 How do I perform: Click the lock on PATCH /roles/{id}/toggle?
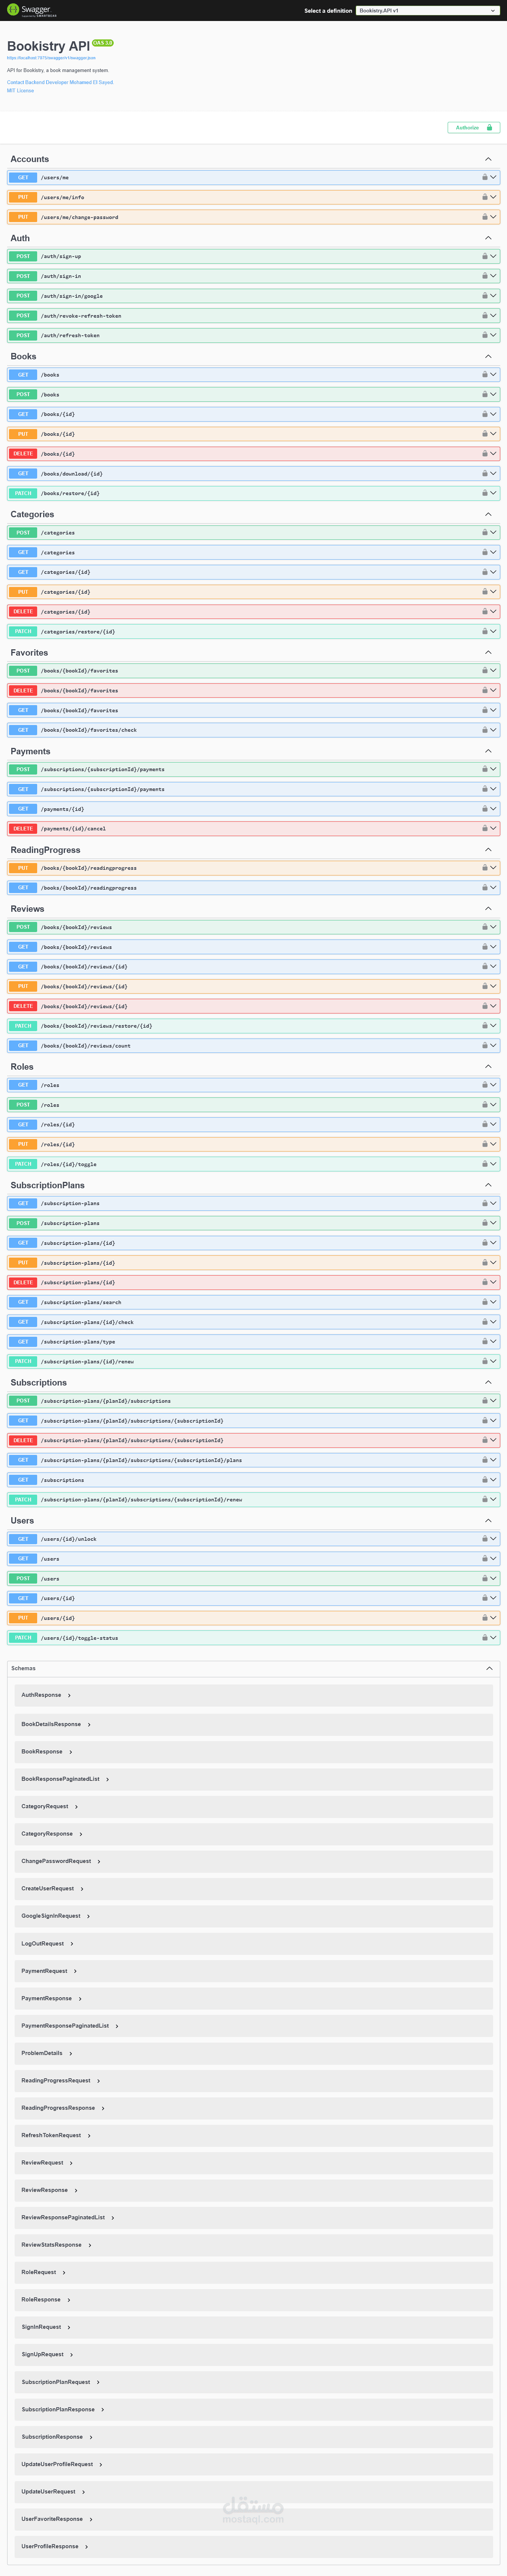pos(484,1164)
